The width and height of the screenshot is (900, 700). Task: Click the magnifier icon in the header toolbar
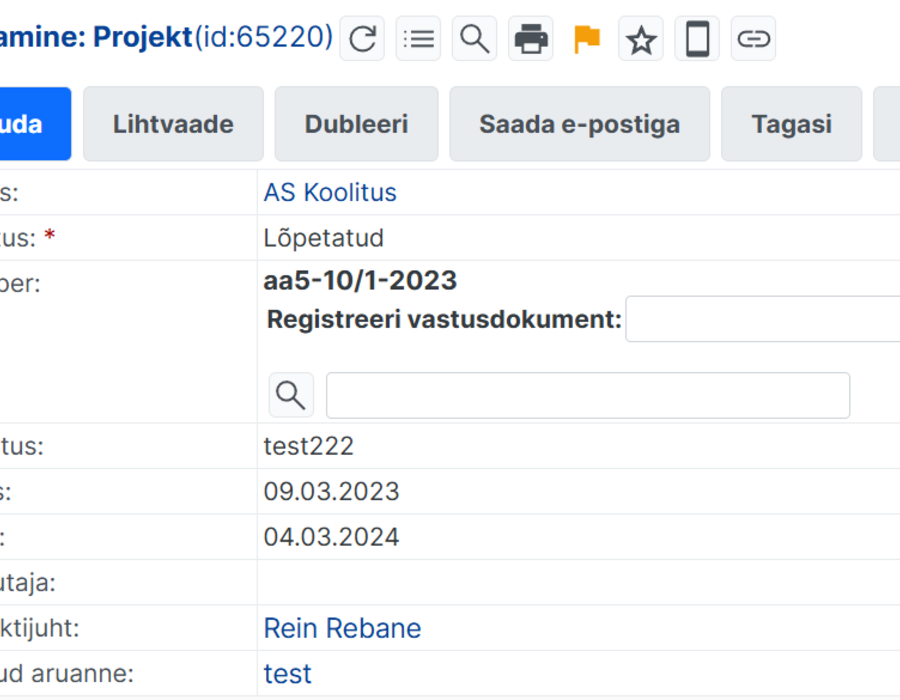(x=475, y=39)
